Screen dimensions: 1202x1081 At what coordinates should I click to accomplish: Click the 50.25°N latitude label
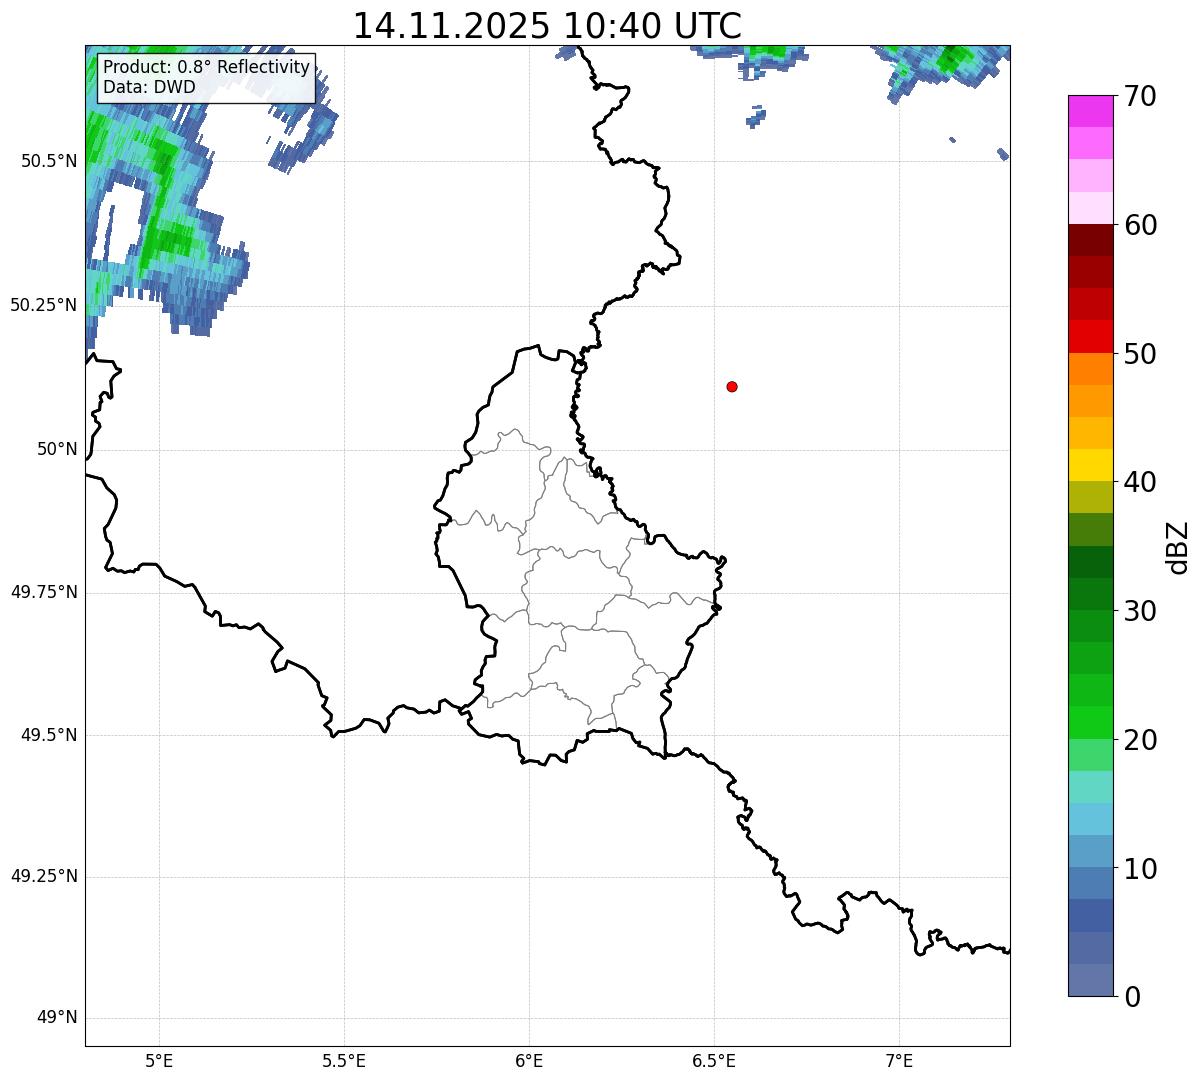click(x=43, y=305)
